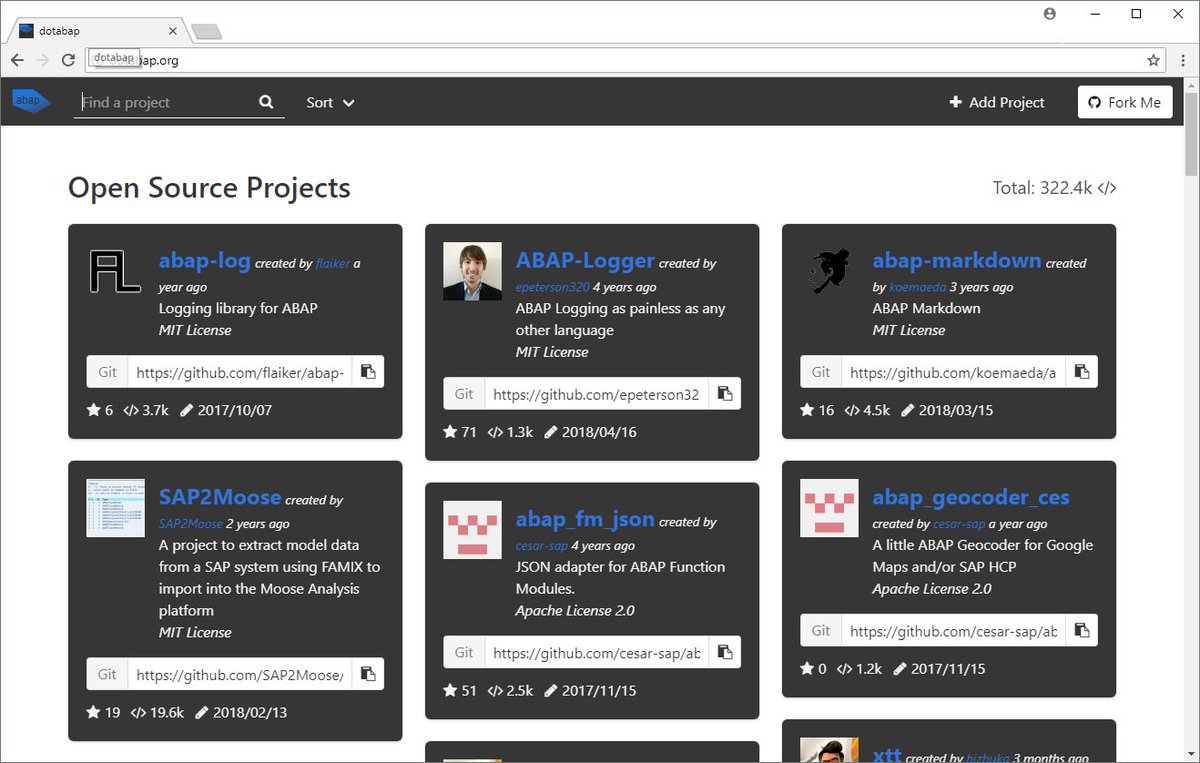Click the abap-log avatar image

[115, 271]
